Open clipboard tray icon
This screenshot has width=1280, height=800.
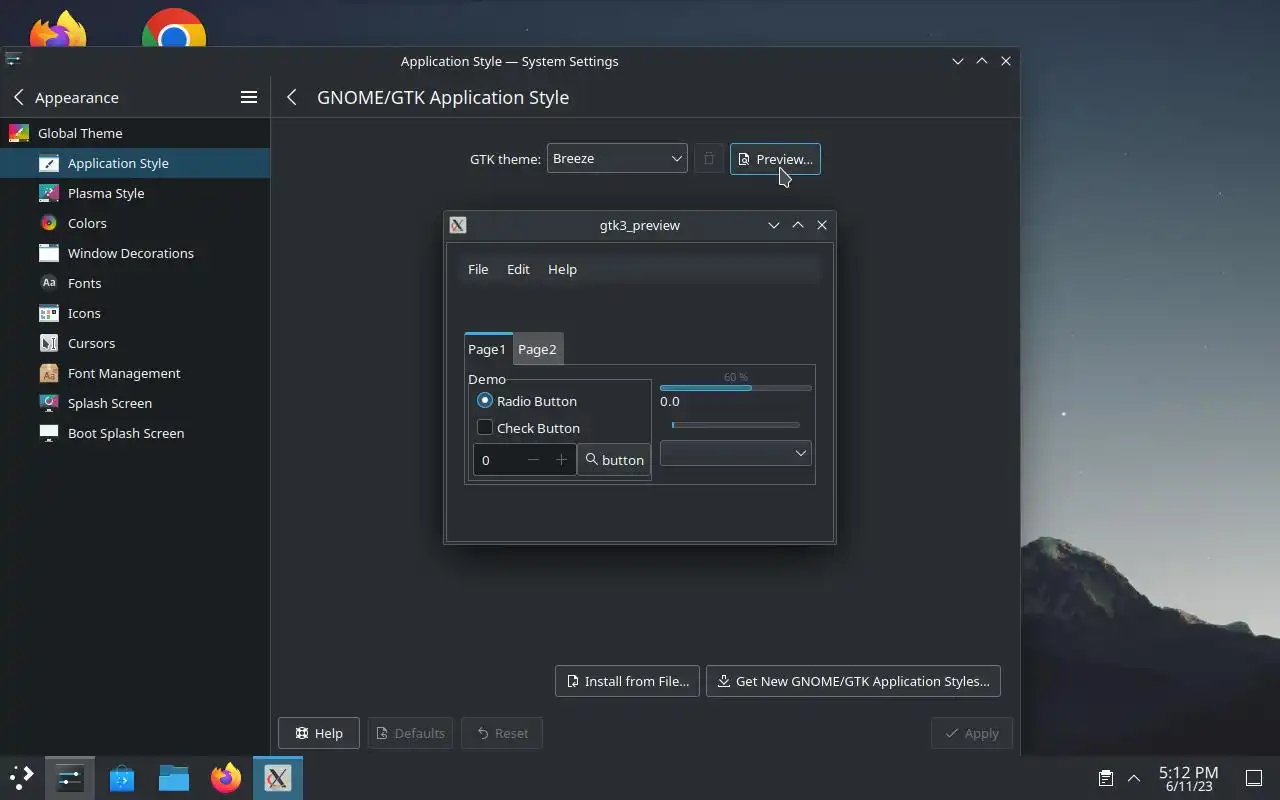[1106, 778]
